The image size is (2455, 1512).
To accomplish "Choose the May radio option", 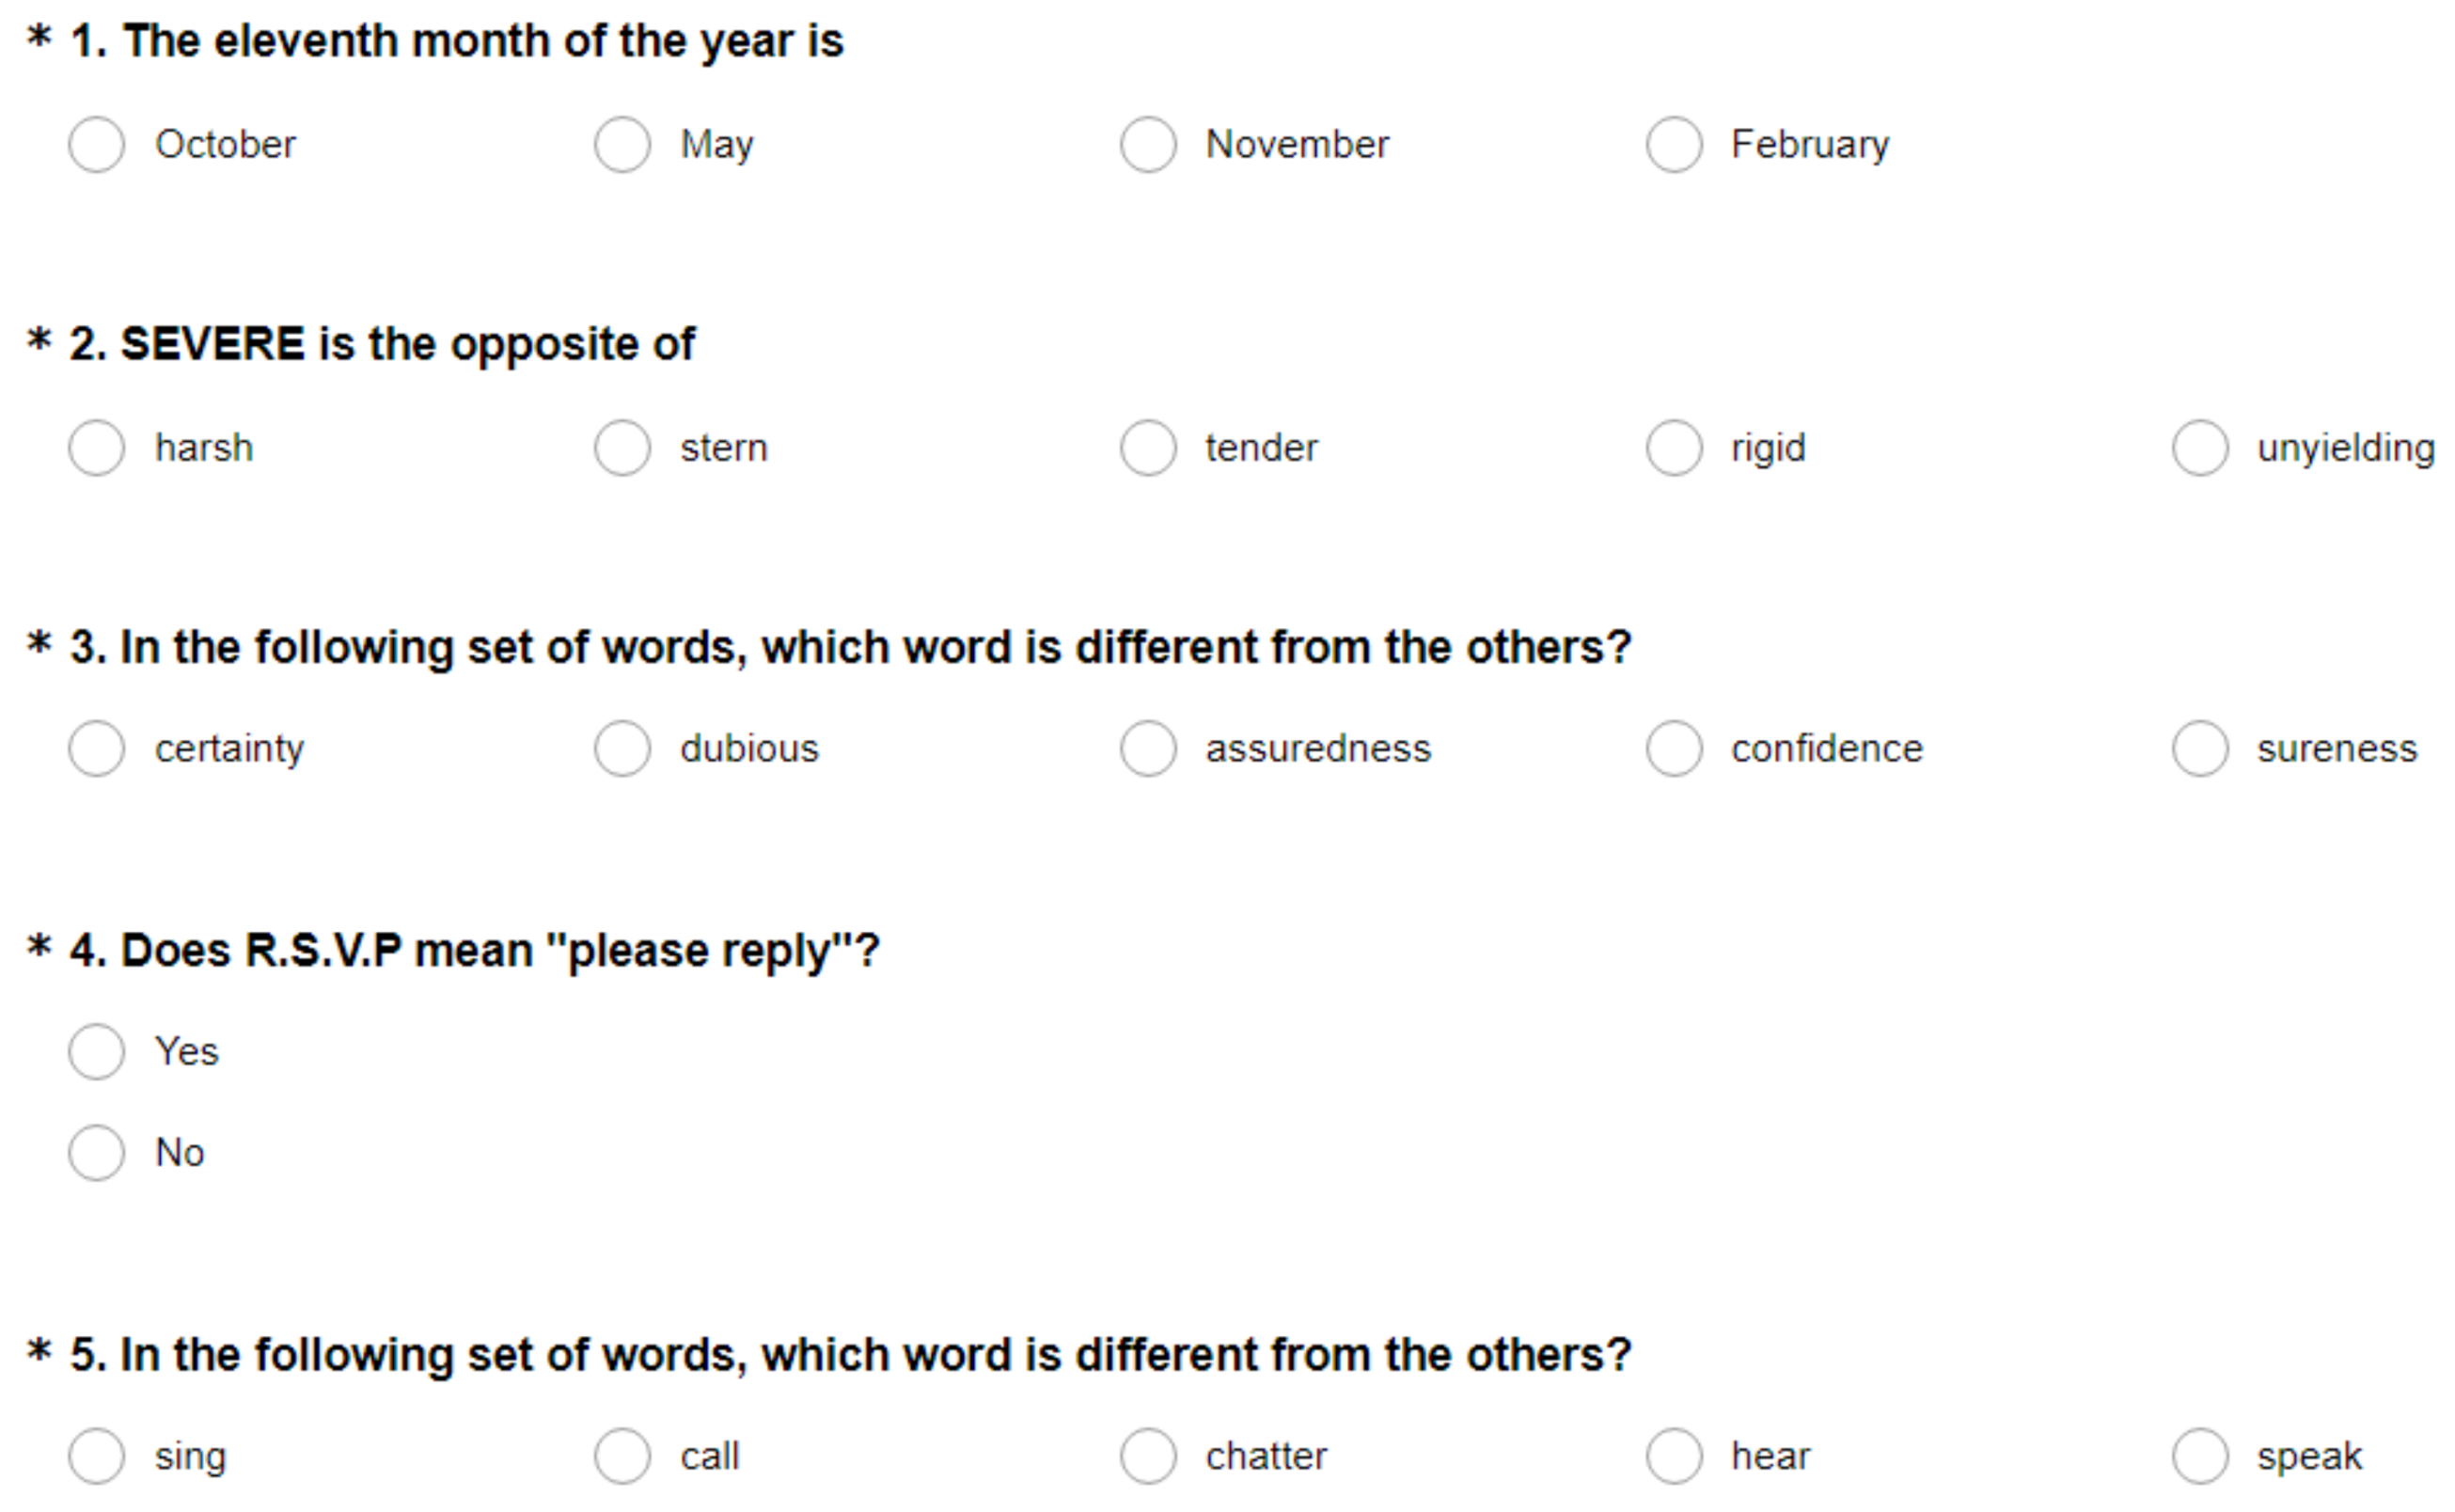I will click(622, 145).
